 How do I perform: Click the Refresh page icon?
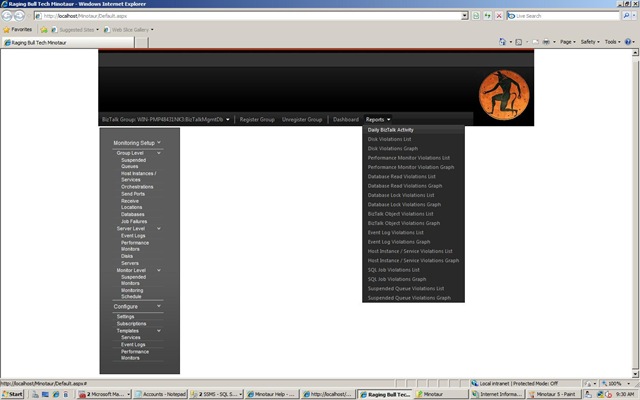click(487, 16)
